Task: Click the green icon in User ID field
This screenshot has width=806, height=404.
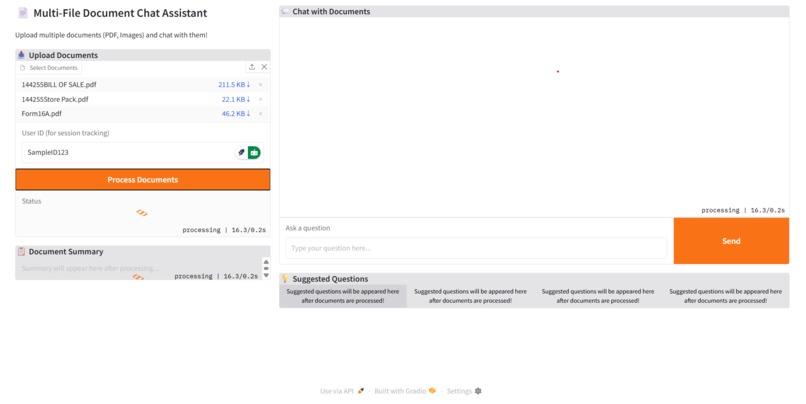Action: [x=254, y=152]
